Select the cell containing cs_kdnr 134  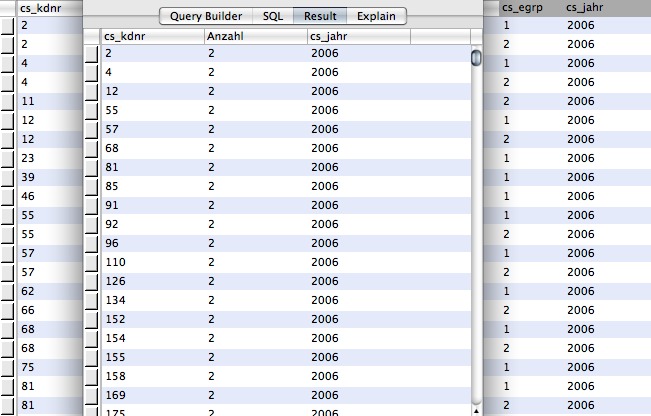pyautogui.click(x=150, y=300)
